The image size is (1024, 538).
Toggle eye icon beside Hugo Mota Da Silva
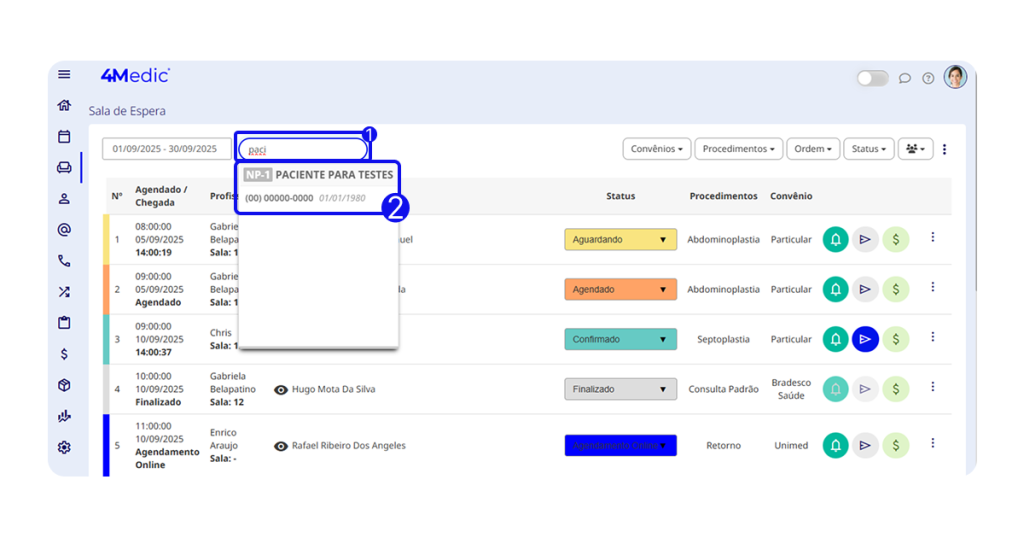tap(281, 390)
